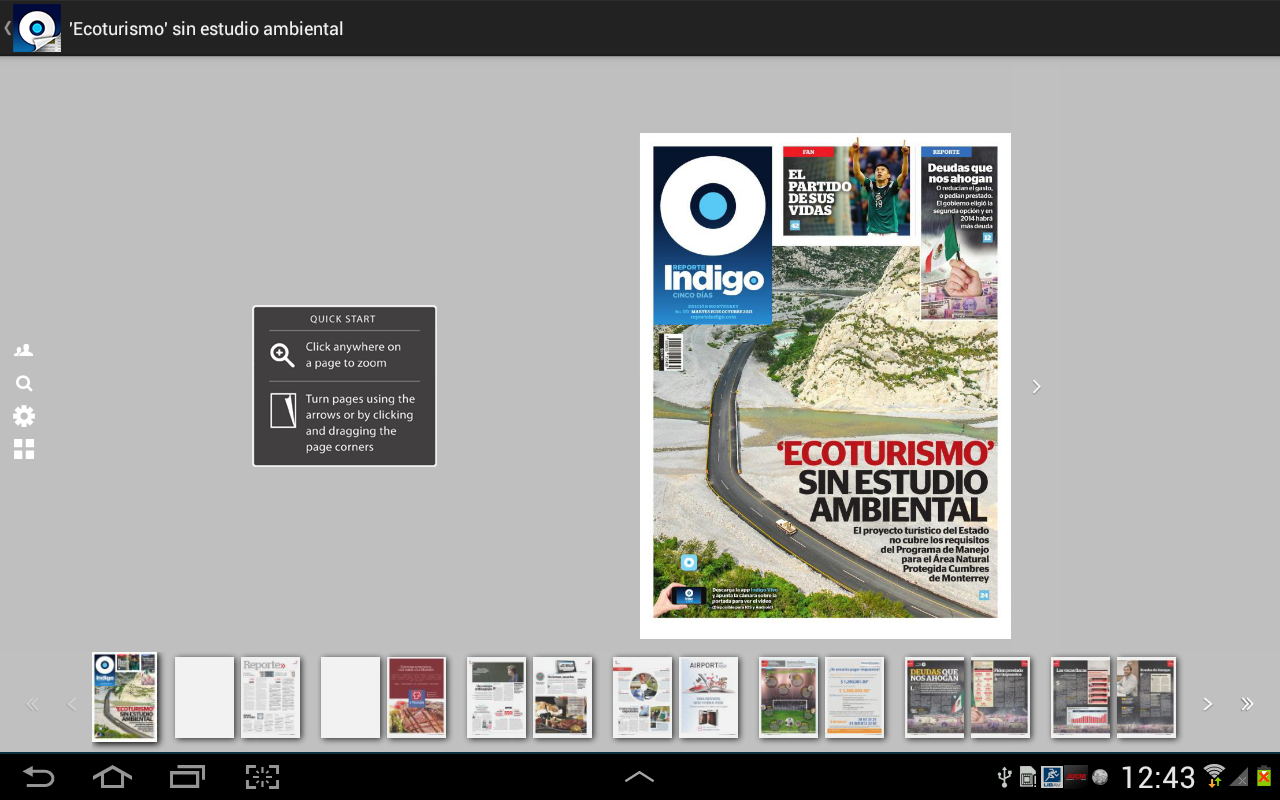
Task: Click the mobile signal strength icon
Action: click(1240, 777)
